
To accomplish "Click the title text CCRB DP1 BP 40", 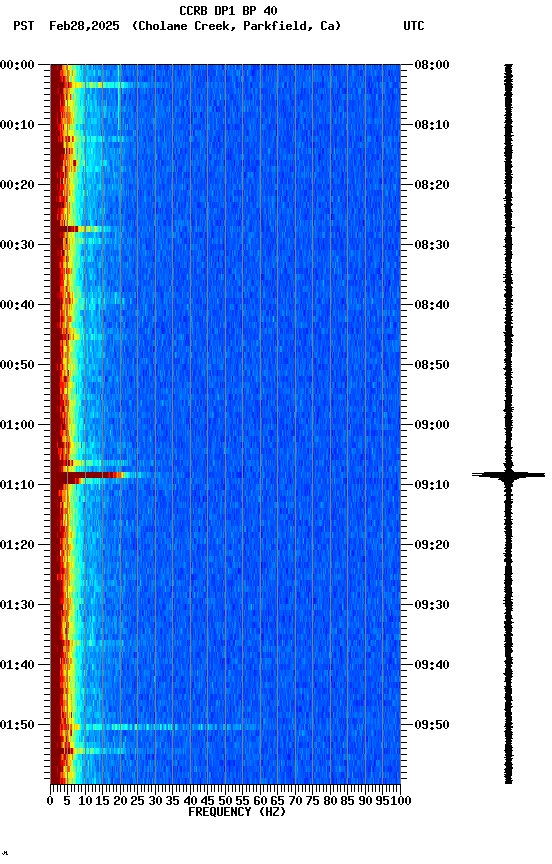I will coord(228,11).
